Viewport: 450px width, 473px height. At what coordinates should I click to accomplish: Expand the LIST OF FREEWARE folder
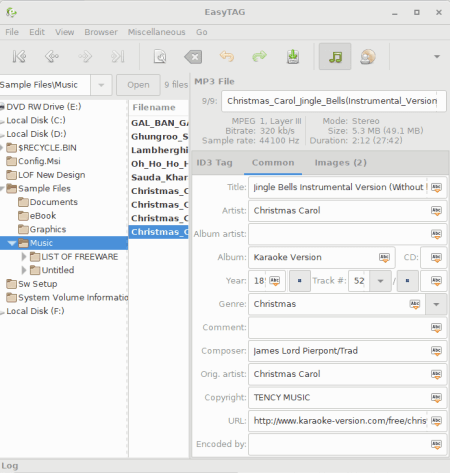(24, 257)
